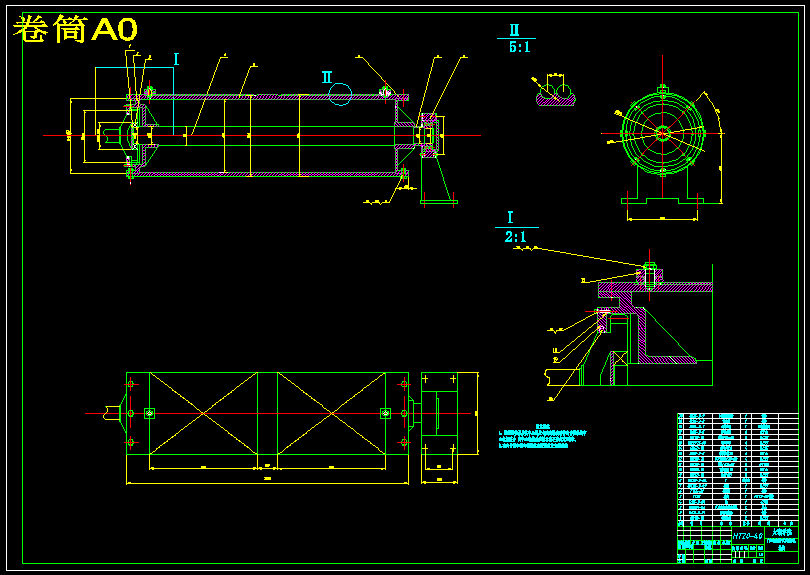Click the yellow title text 卷筒A0
The width and height of the screenshot is (810, 575).
[x=75, y=29]
